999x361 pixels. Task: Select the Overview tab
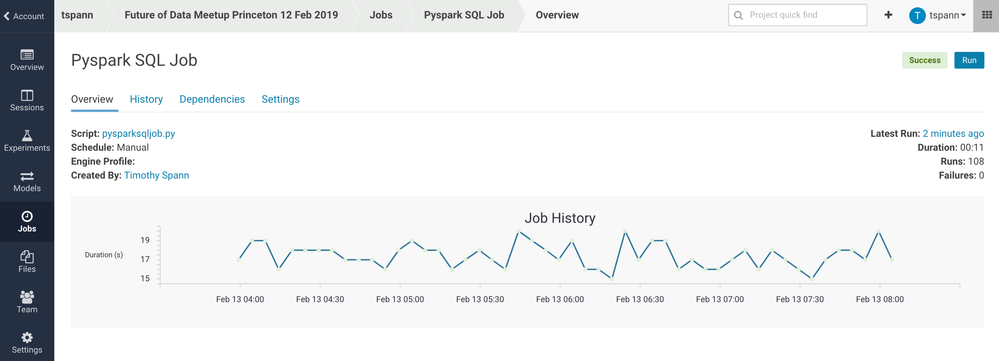click(92, 99)
